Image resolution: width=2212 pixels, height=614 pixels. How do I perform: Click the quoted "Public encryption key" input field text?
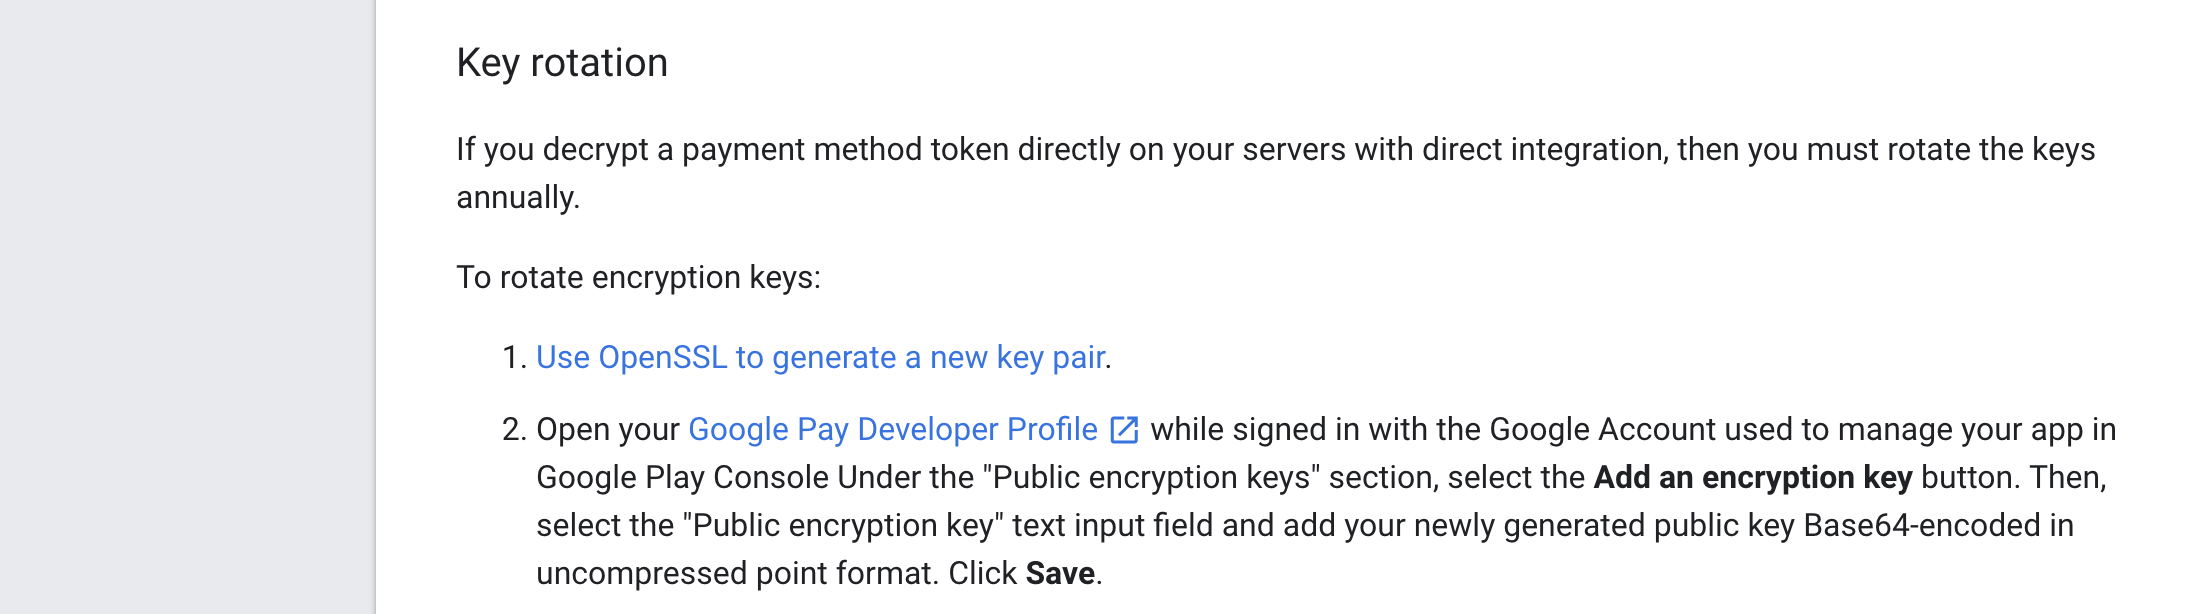pos(843,525)
